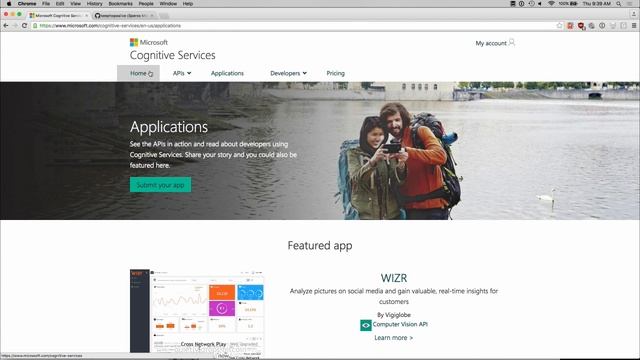Go to the Pricing tab
The image size is (640, 360).
[336, 73]
